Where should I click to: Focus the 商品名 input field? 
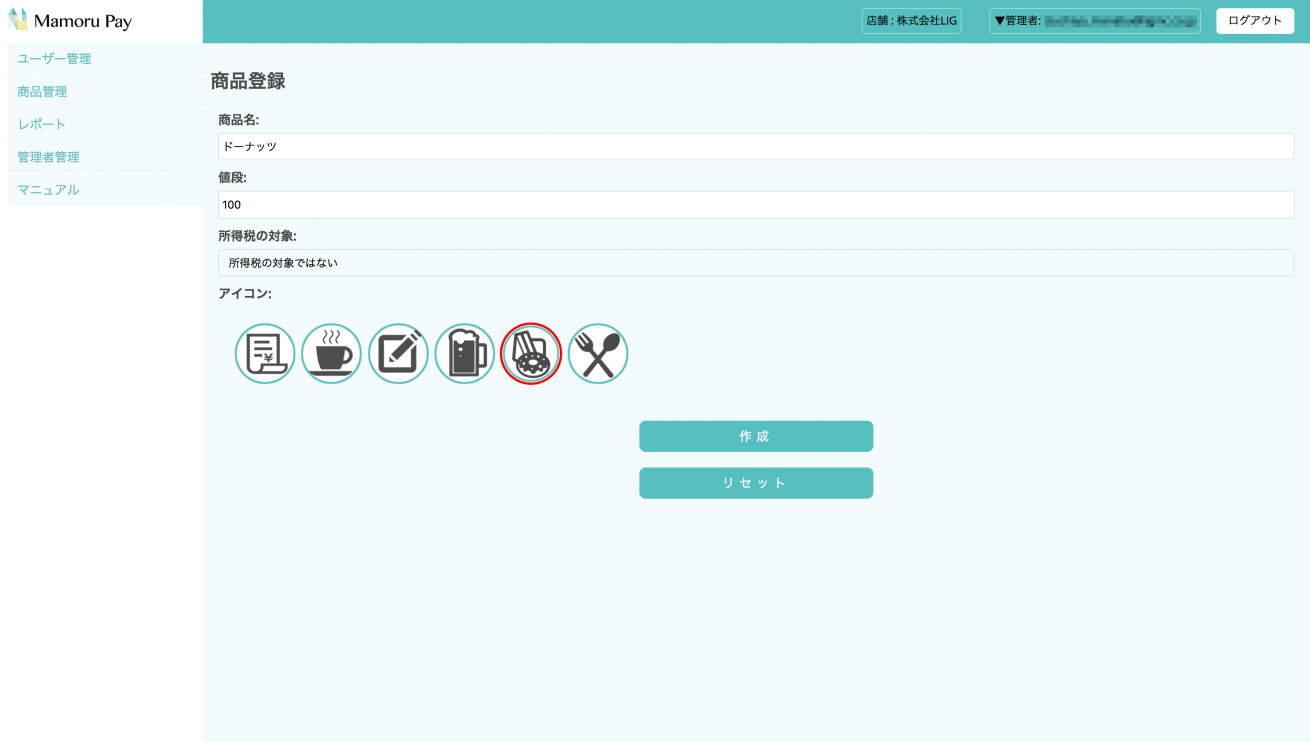point(756,147)
